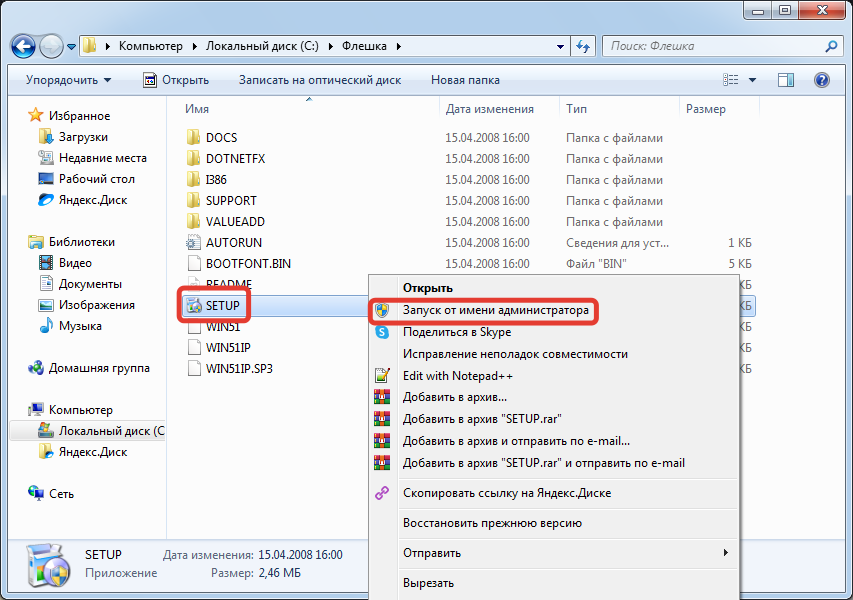The image size is (853, 600).
Task: Open Edit with Notepad++ menu entry
Action: tap(458, 375)
